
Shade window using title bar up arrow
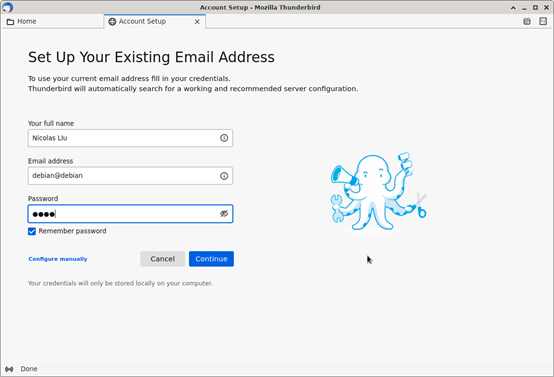(x=513, y=7)
